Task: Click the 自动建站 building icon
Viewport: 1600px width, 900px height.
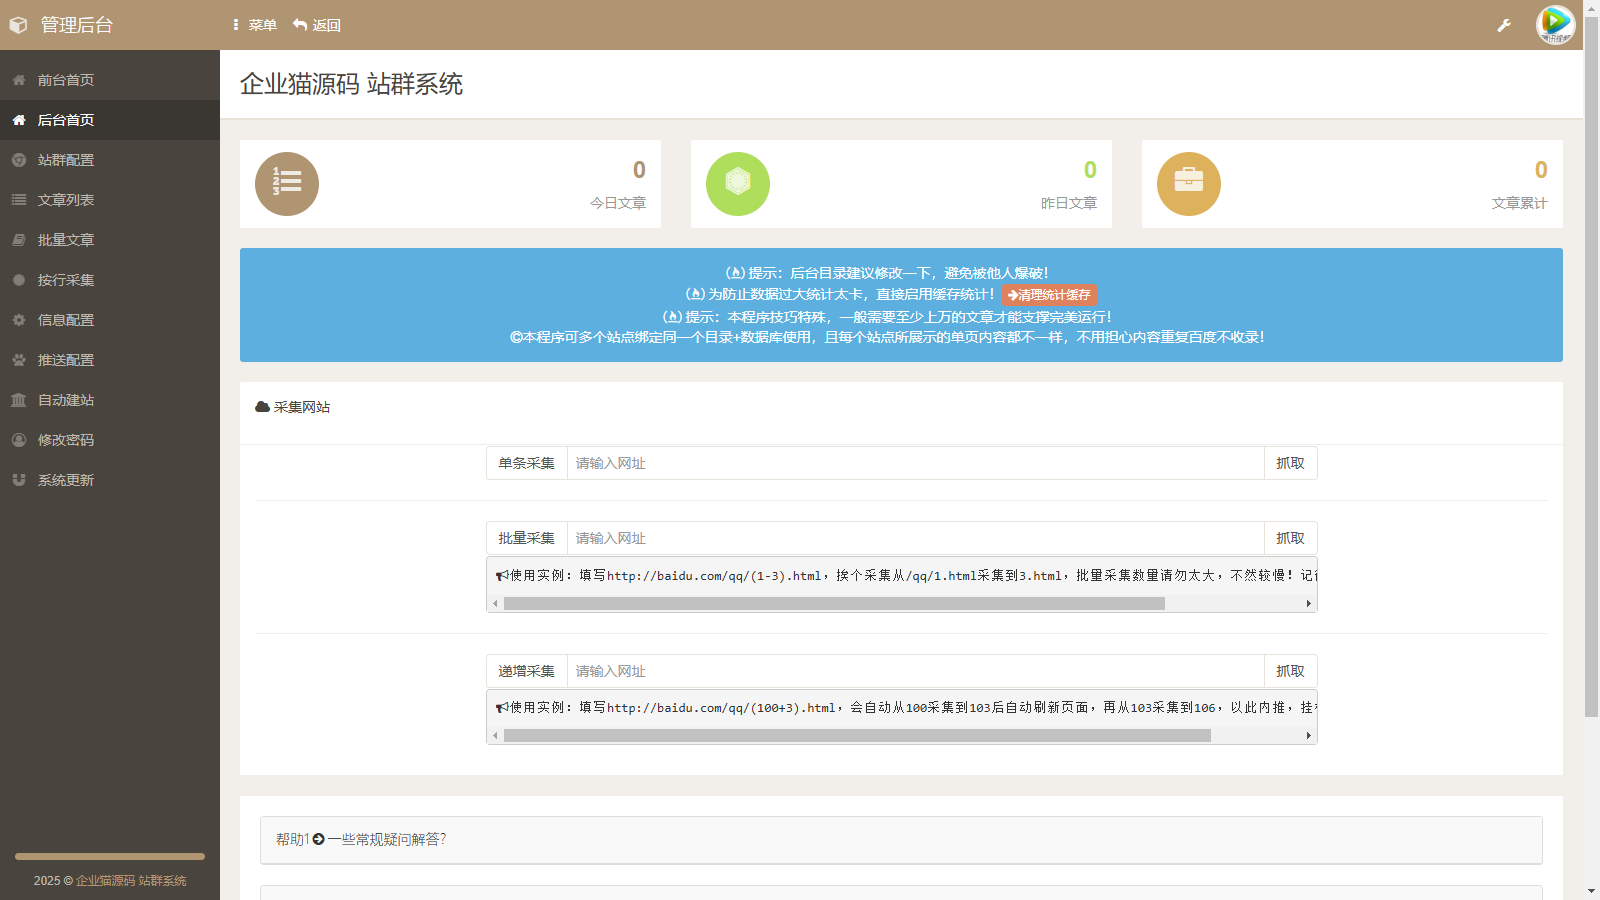Action: pos(18,400)
